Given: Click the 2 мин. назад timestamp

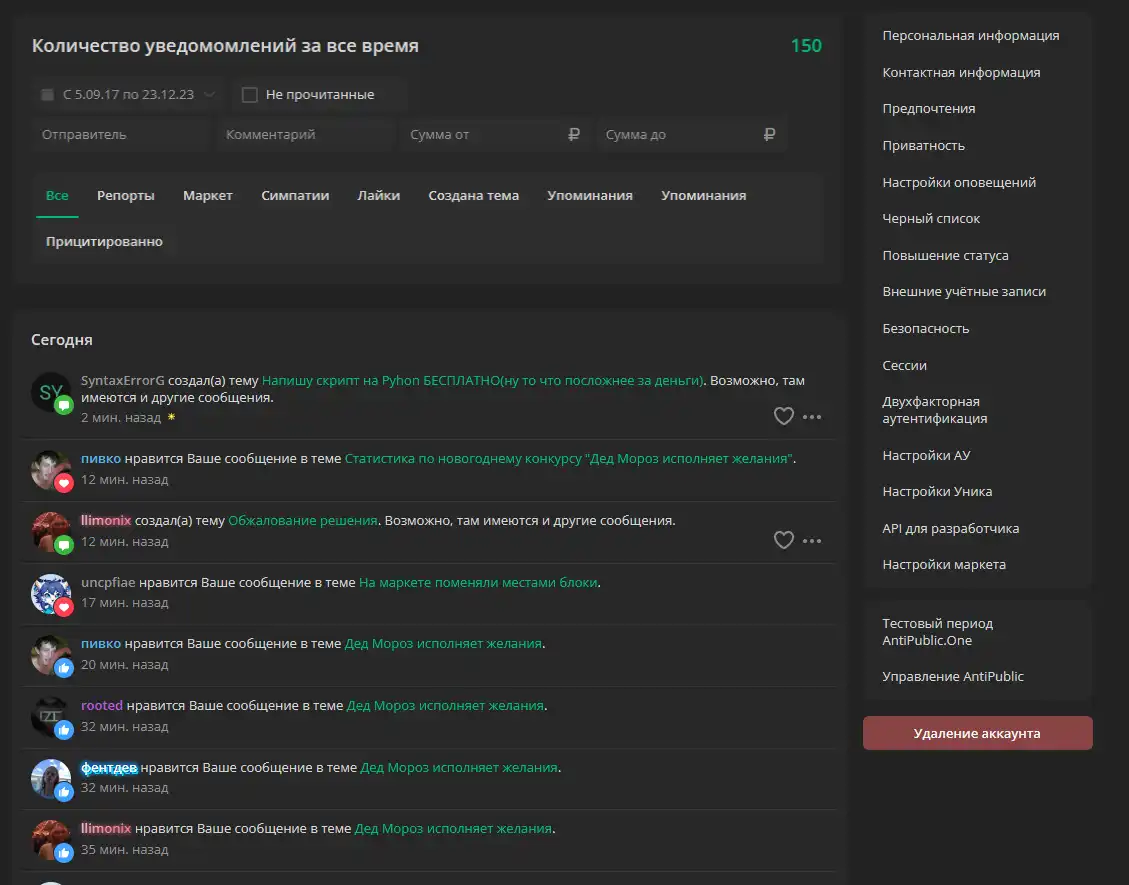Looking at the screenshot, I should (x=121, y=417).
